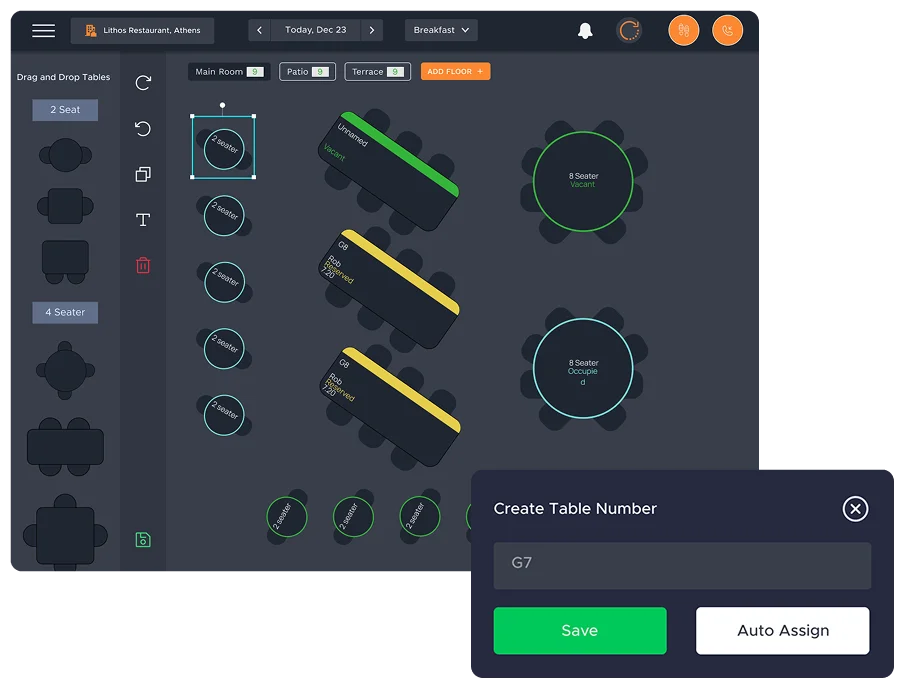The image size is (906, 690).
Task: Expand the Breakfast shift dropdown
Action: coord(441,30)
